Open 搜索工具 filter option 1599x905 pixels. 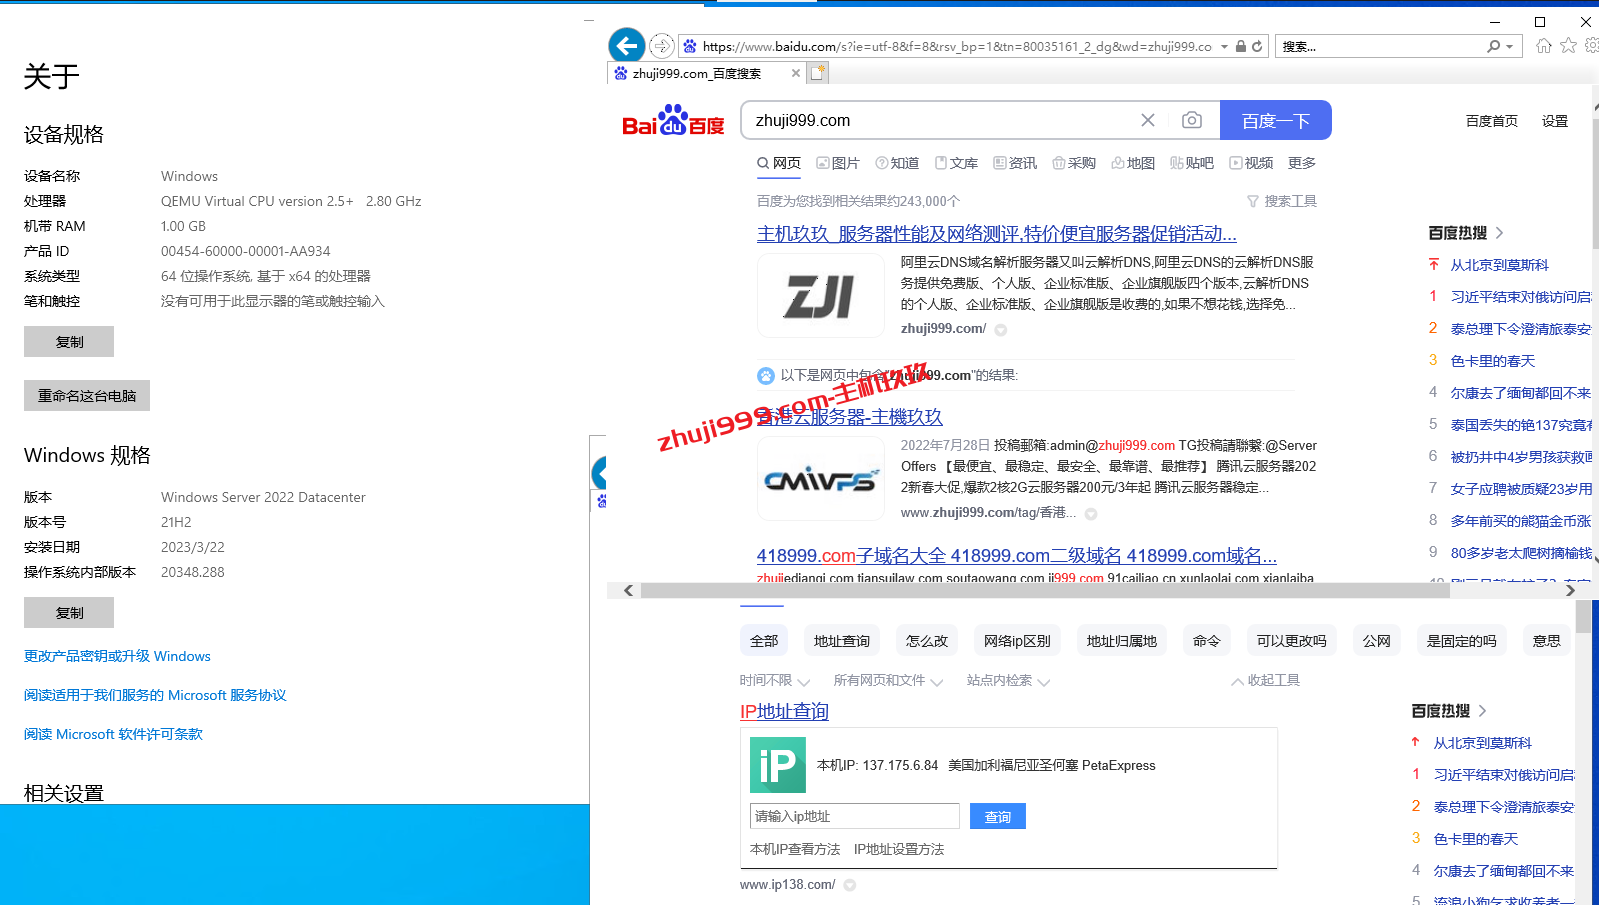pos(1281,201)
